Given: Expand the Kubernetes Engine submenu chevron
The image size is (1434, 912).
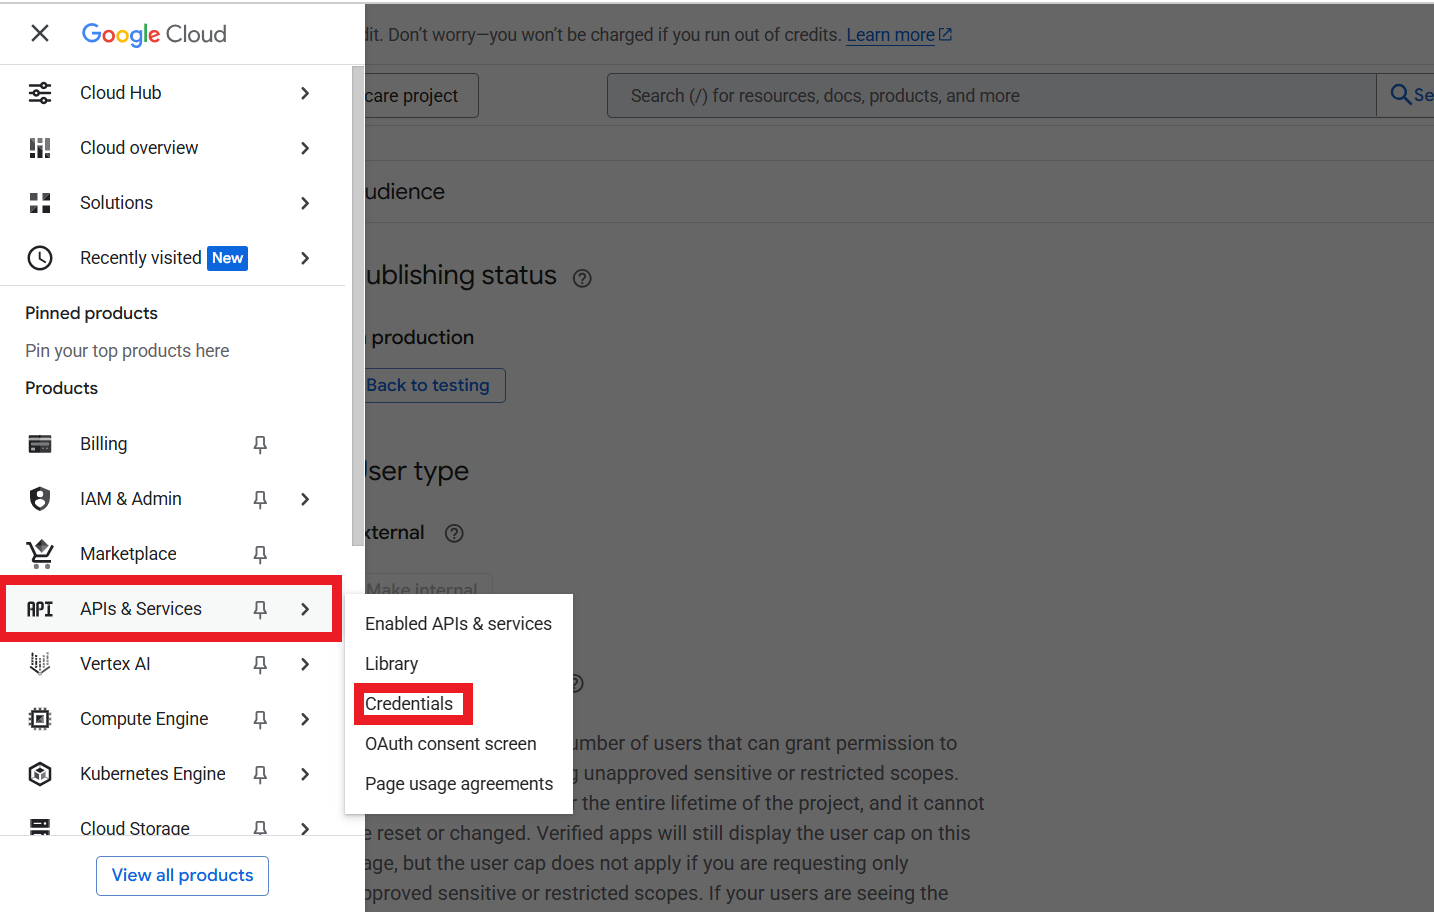Looking at the screenshot, I should click(305, 774).
